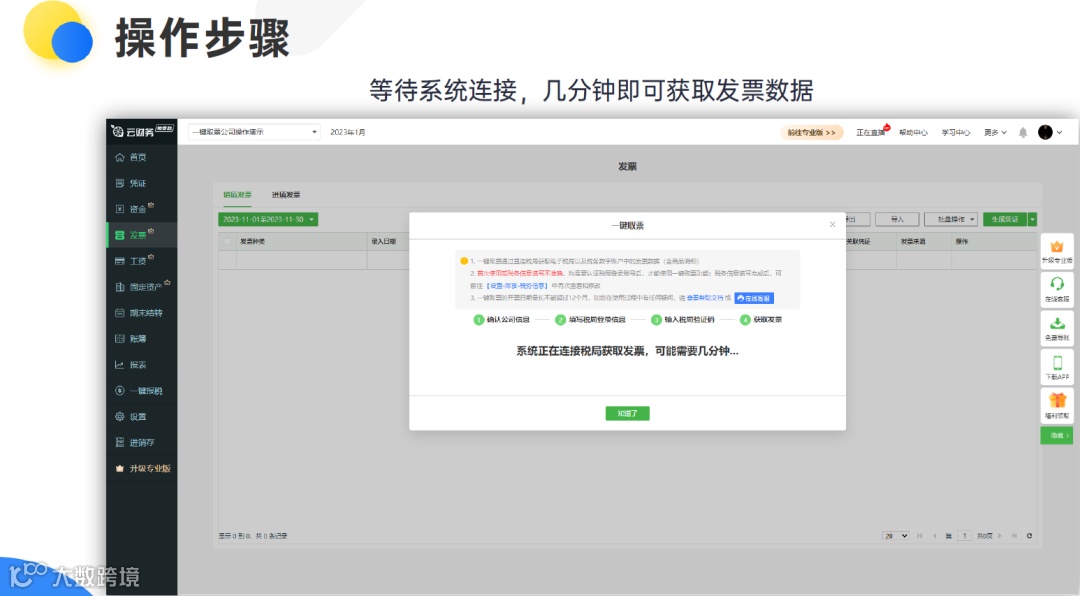This screenshot has height=596, width=1080.
Task: Click the 下载APP phone card
Action: pos(1057,367)
